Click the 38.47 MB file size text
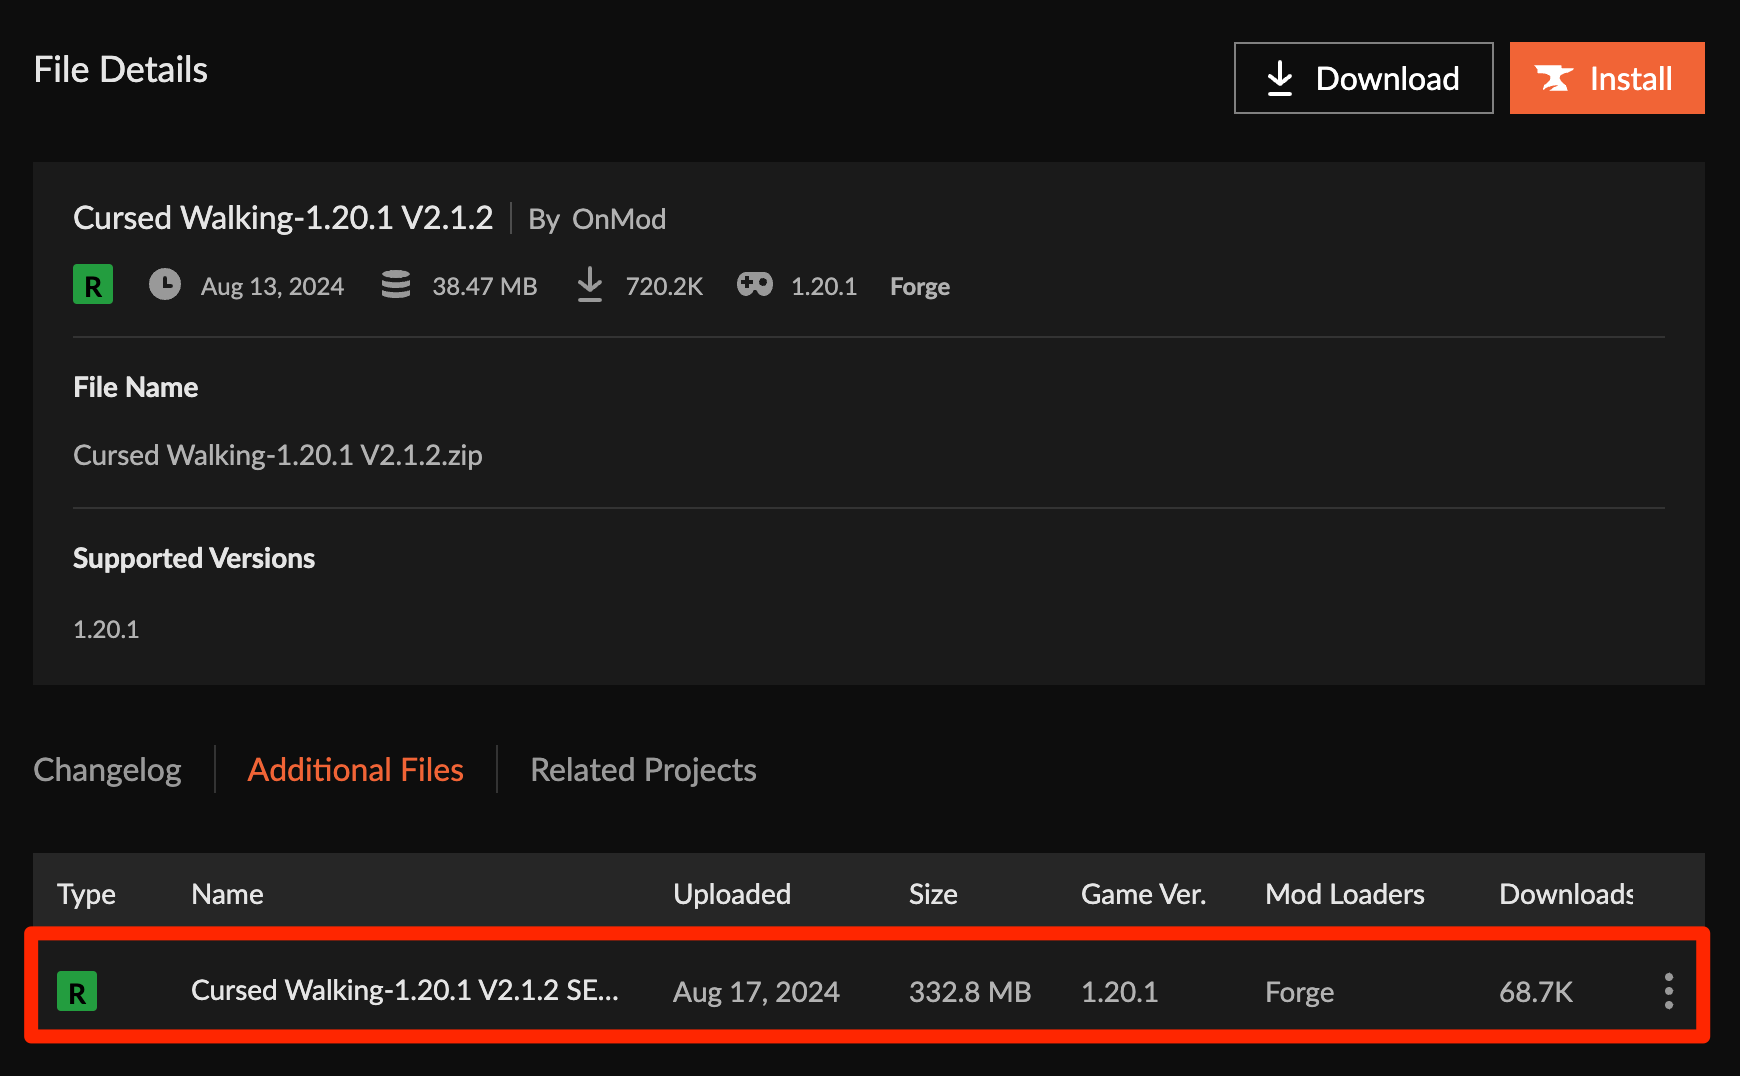1740x1076 pixels. (x=485, y=287)
